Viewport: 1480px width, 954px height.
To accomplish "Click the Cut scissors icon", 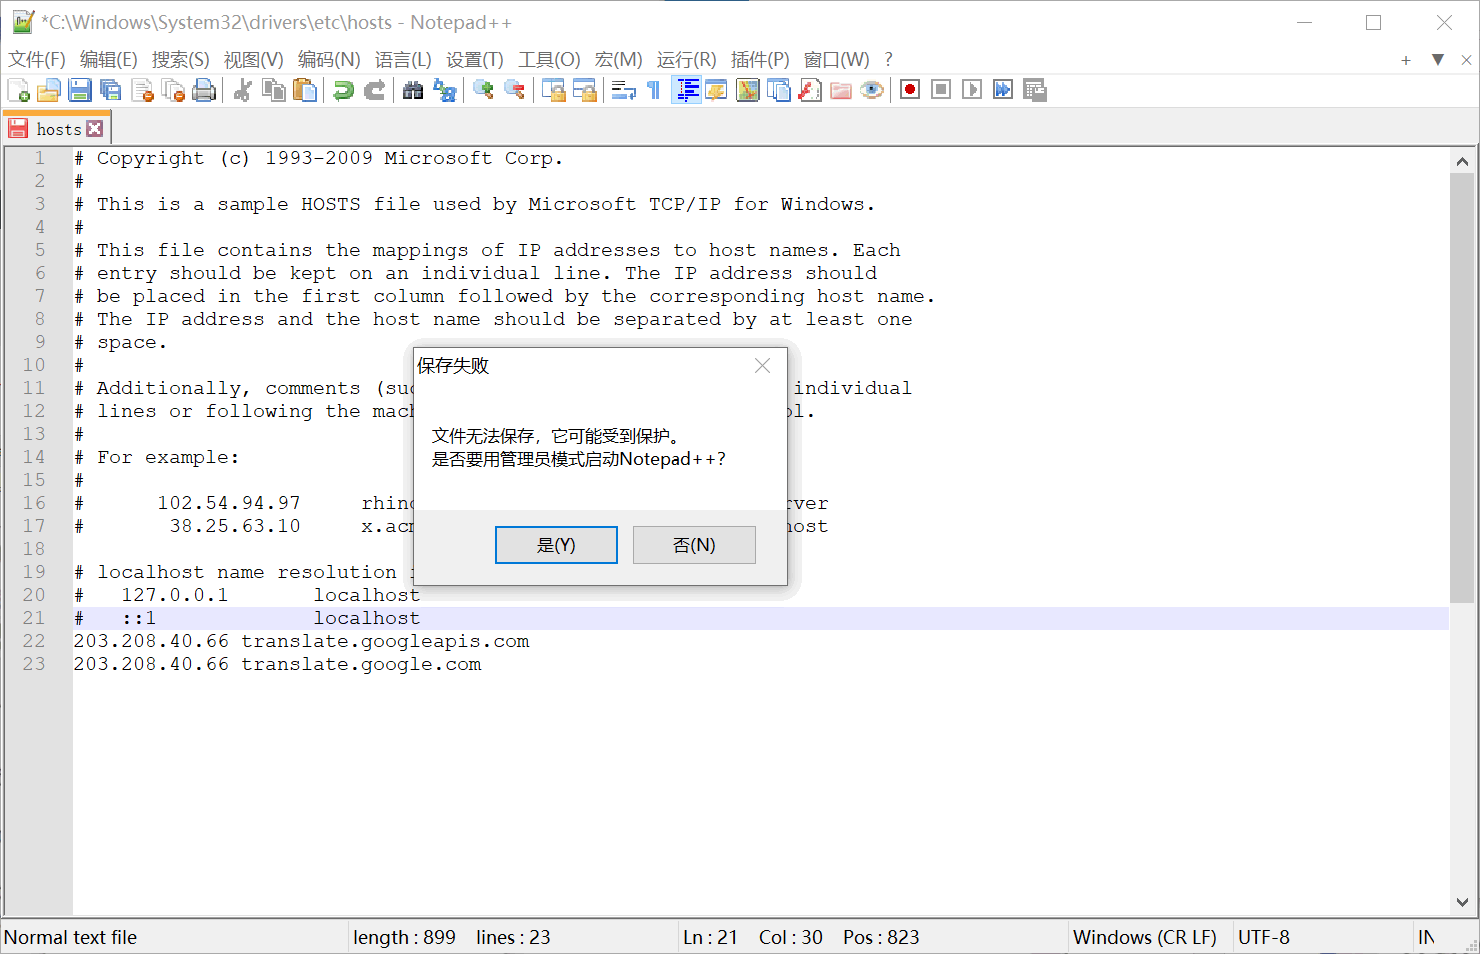I will pyautogui.click(x=242, y=90).
